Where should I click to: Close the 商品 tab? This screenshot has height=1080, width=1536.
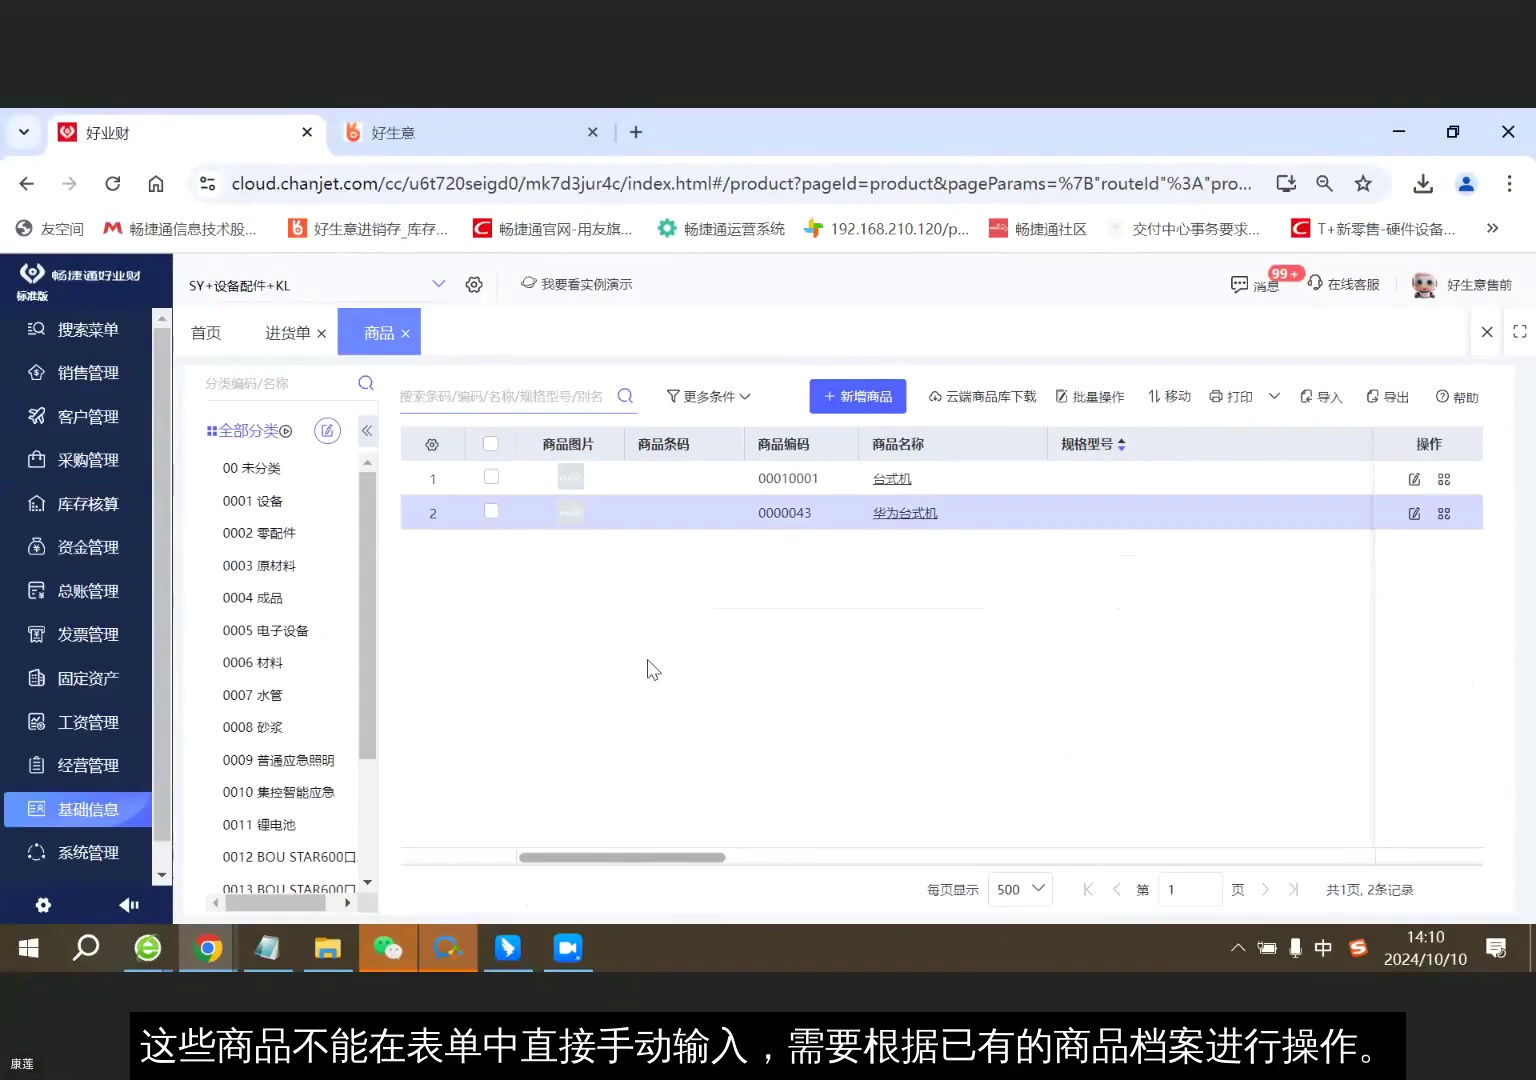pyautogui.click(x=405, y=332)
